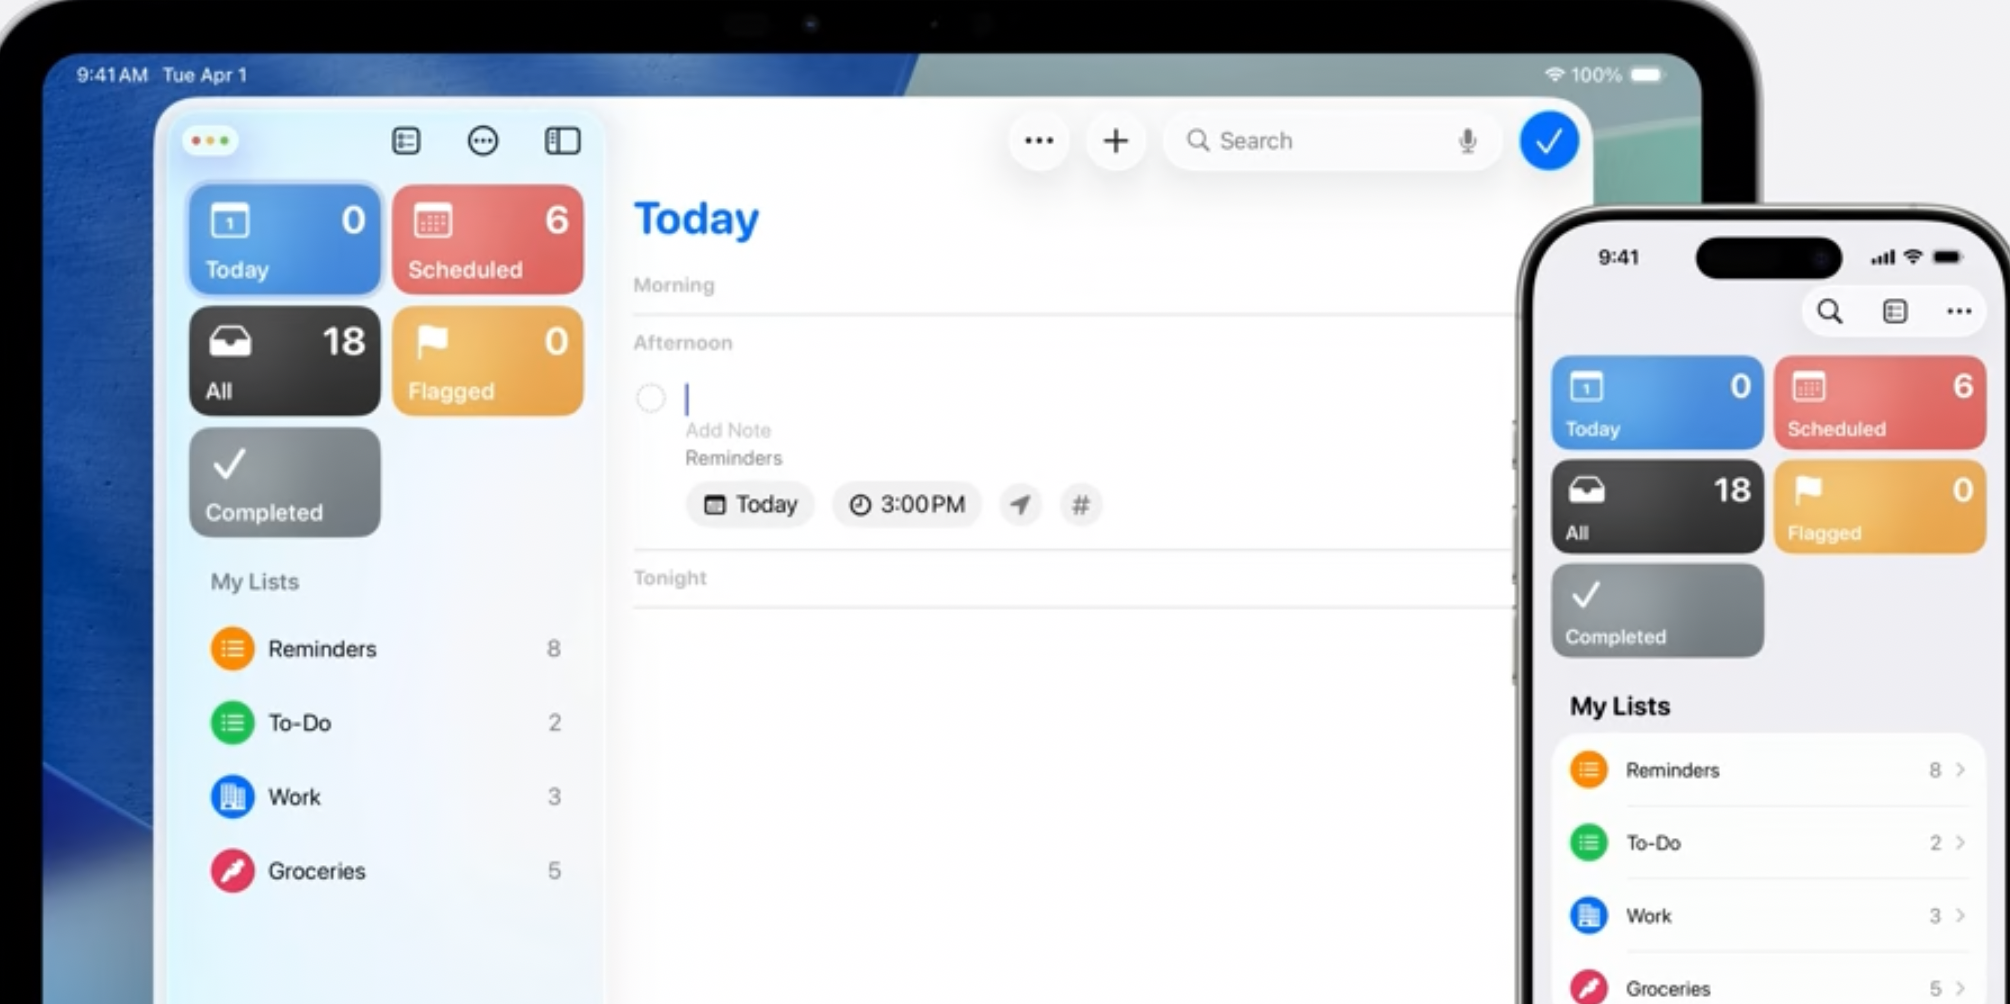This screenshot has width=2010, height=1004.
Task: Expand the Groceries row chevron on iPhone
Action: tap(1960, 988)
